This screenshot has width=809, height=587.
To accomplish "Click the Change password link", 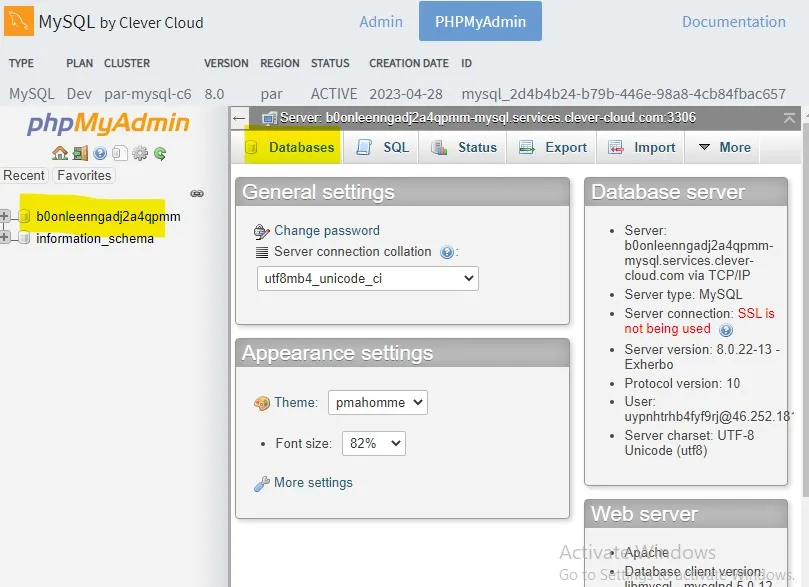I will [x=327, y=231].
